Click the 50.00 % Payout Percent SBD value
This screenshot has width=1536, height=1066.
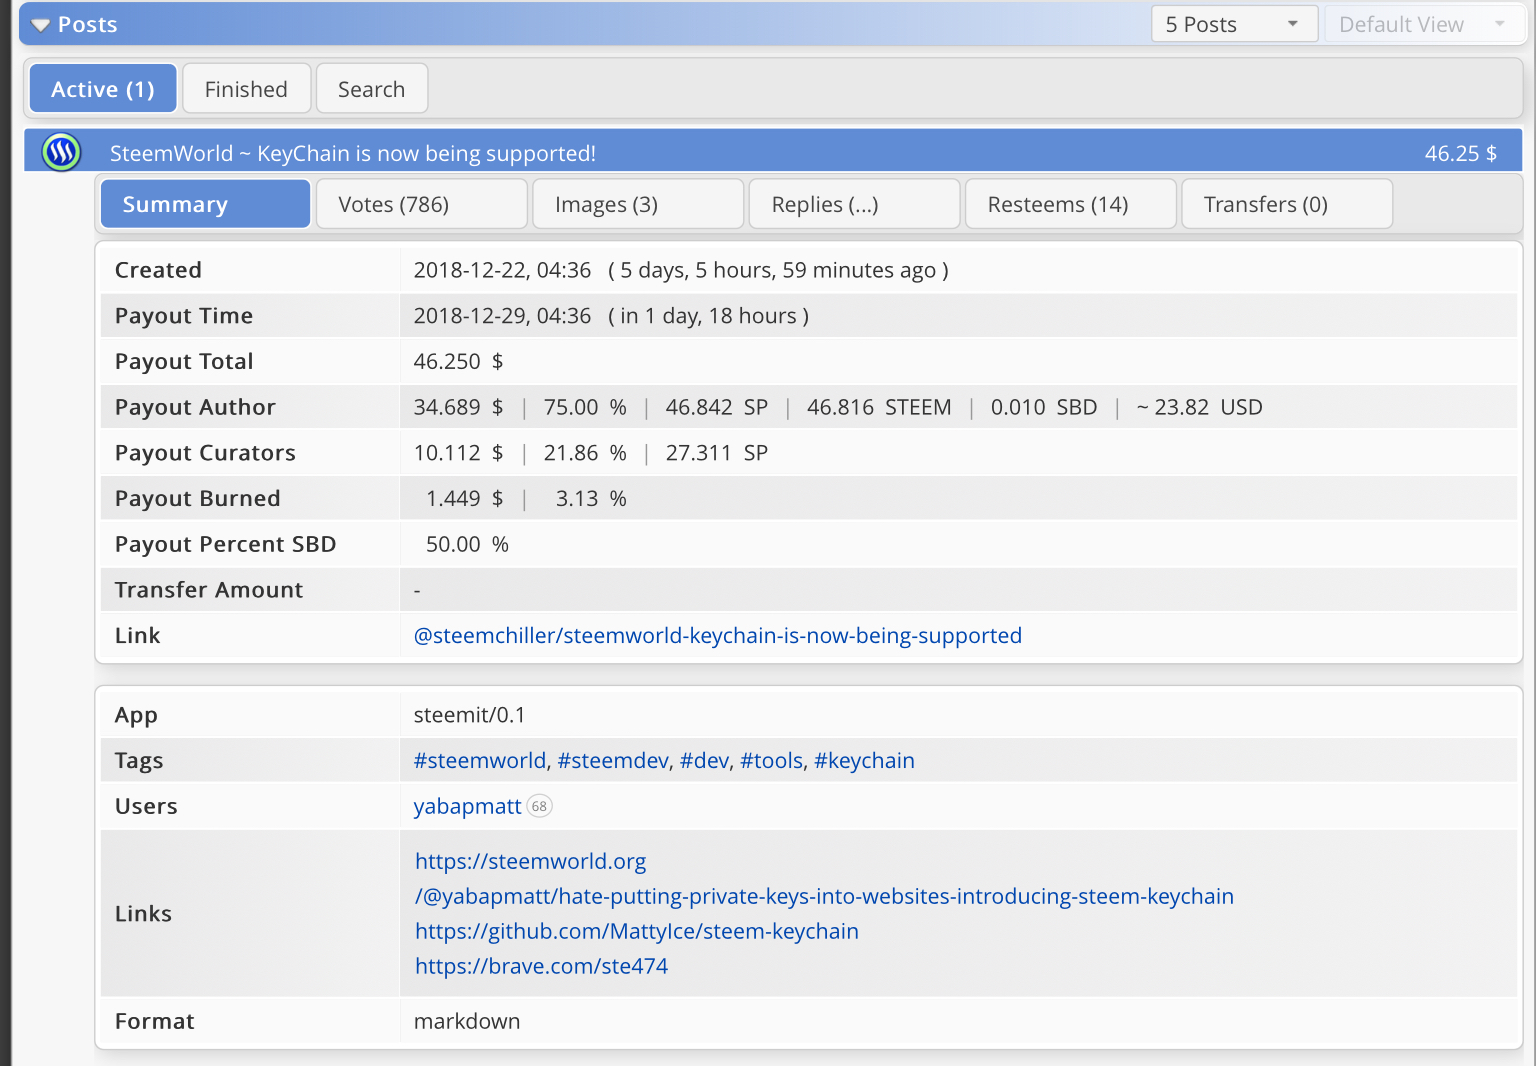(468, 544)
